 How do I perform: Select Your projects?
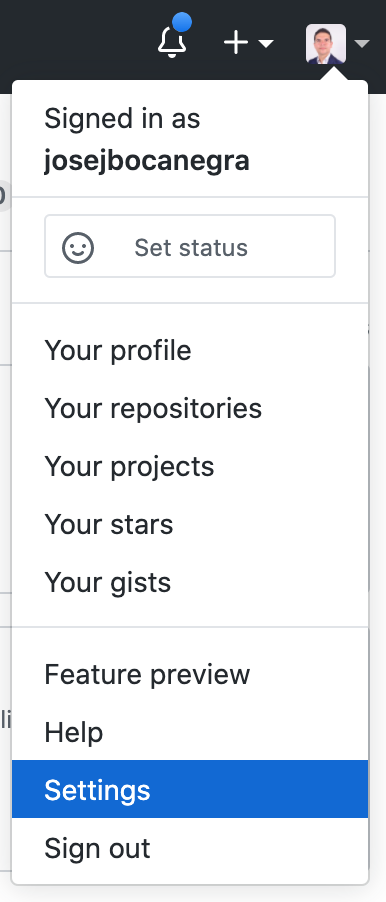190,467
